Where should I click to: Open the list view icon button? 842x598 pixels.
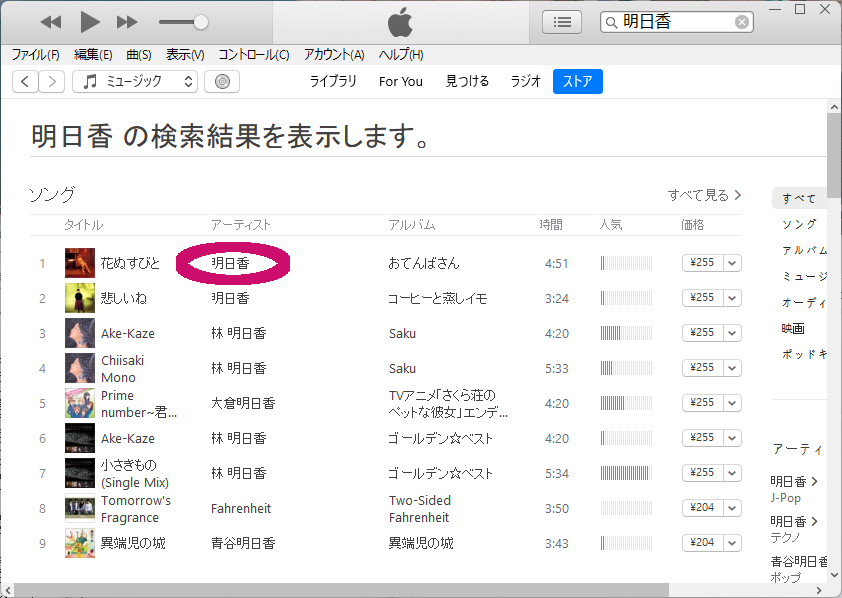tap(562, 22)
